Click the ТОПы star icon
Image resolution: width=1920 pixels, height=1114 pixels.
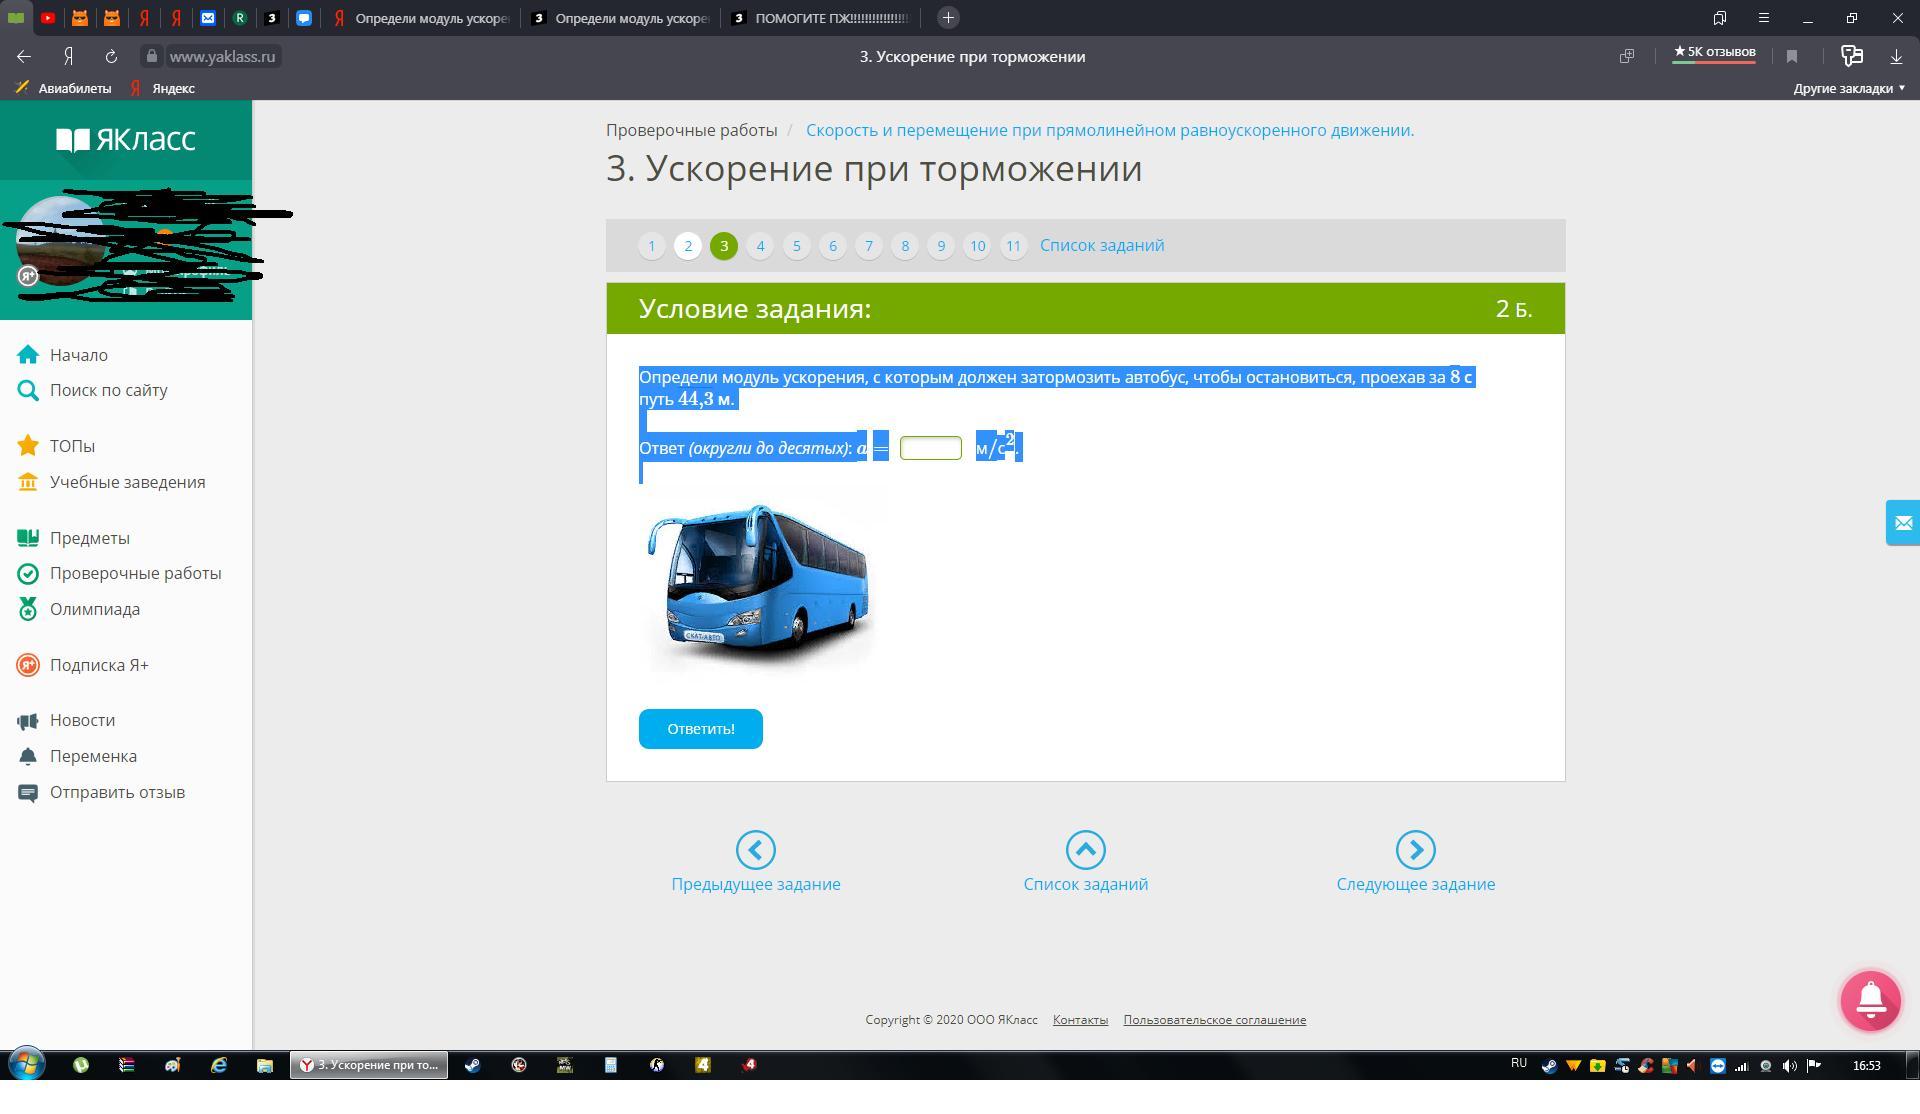click(28, 446)
